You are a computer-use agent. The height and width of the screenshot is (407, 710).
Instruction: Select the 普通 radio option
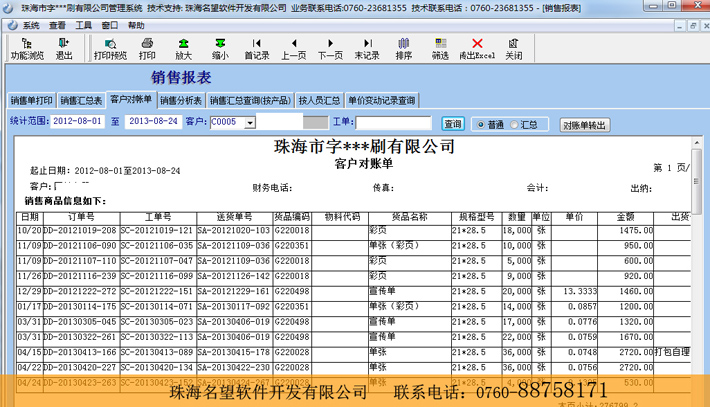click(x=490, y=124)
